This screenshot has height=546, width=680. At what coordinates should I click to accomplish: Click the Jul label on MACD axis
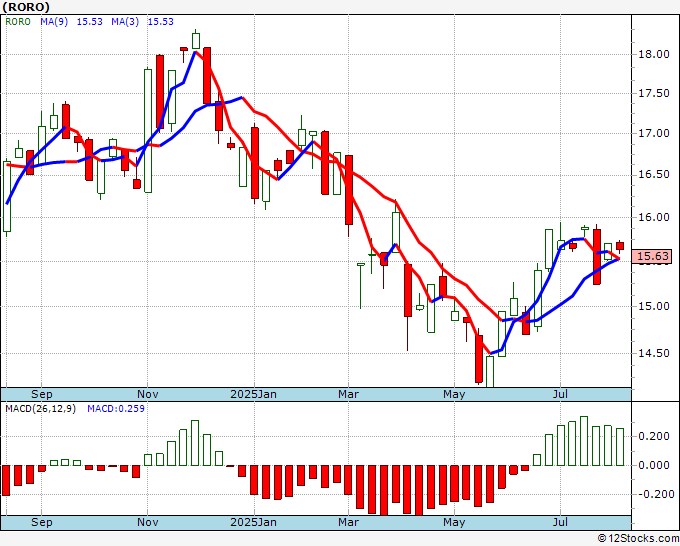click(560, 522)
